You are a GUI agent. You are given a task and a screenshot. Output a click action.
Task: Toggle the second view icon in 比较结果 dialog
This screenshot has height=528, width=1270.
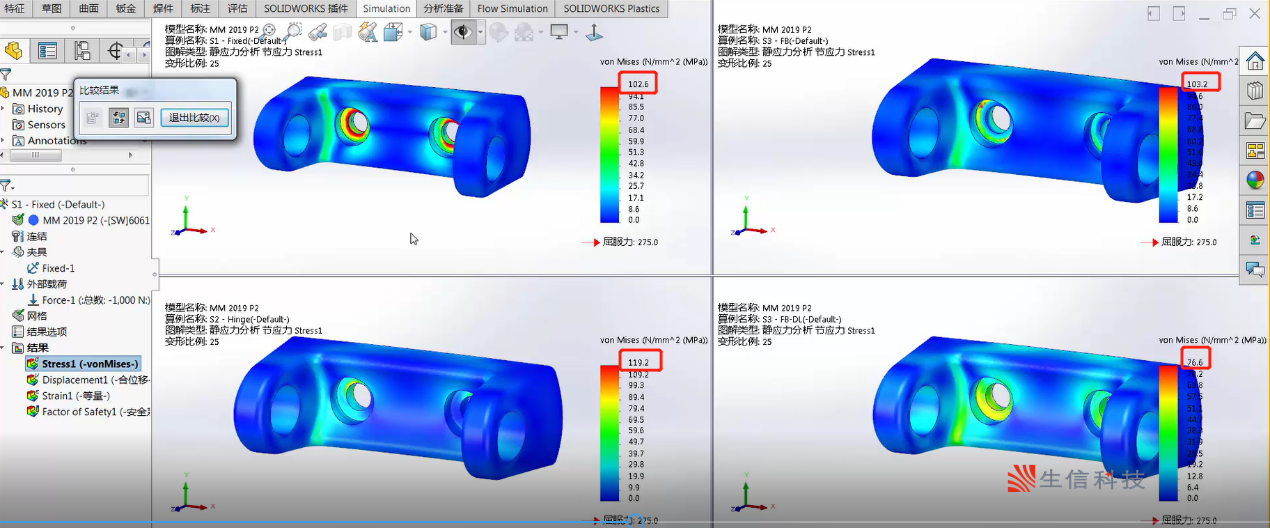click(x=119, y=117)
